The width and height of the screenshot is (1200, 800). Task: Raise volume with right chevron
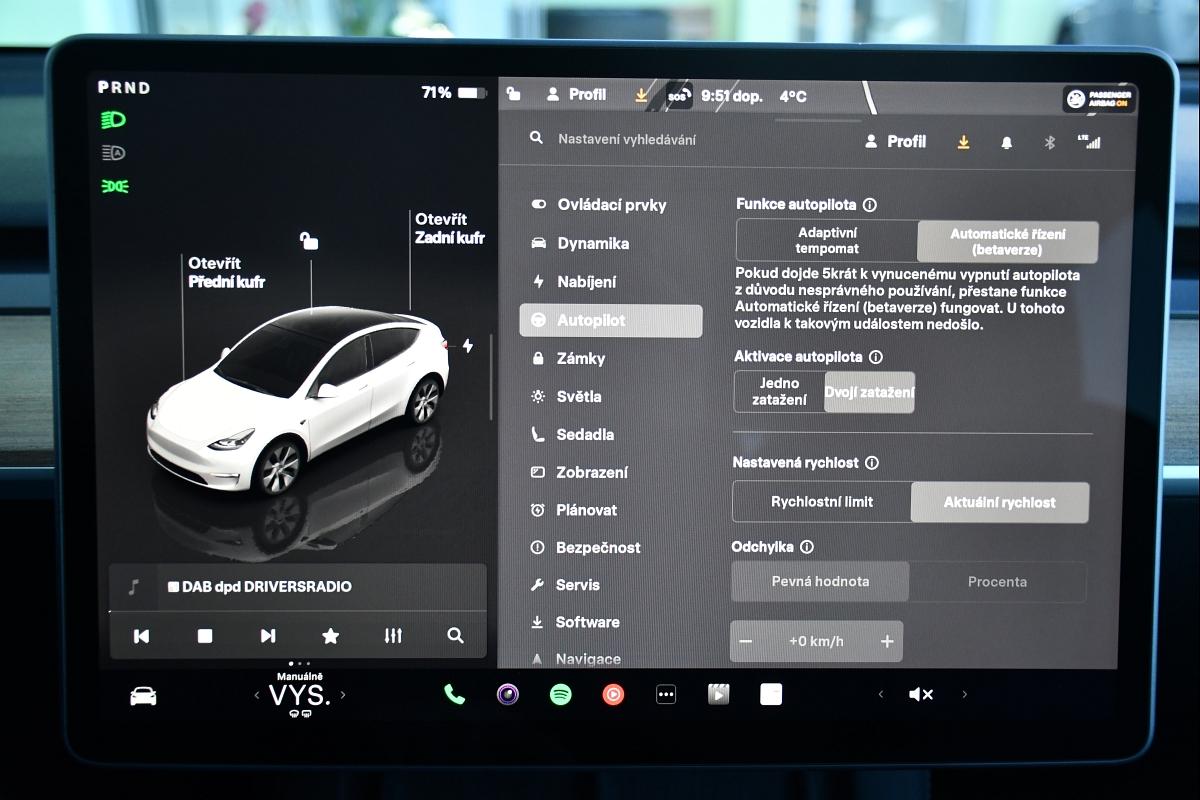point(964,695)
